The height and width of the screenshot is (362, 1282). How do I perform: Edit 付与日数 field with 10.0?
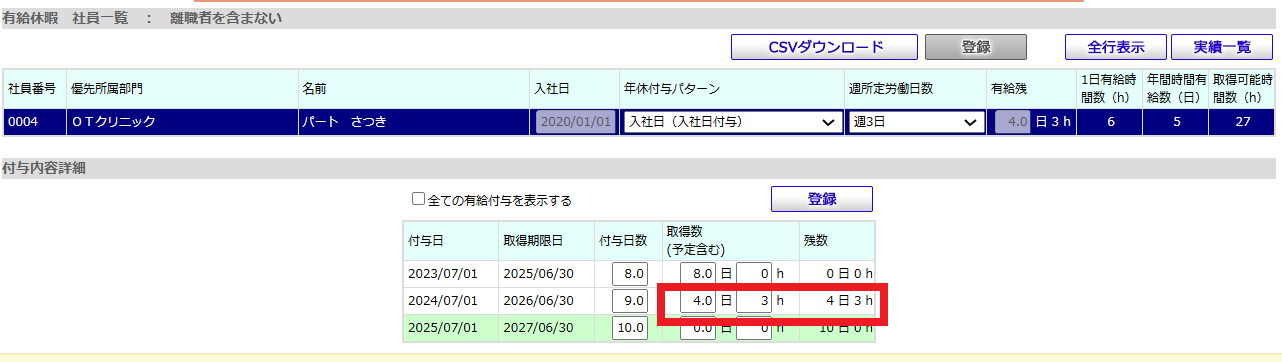click(x=630, y=328)
